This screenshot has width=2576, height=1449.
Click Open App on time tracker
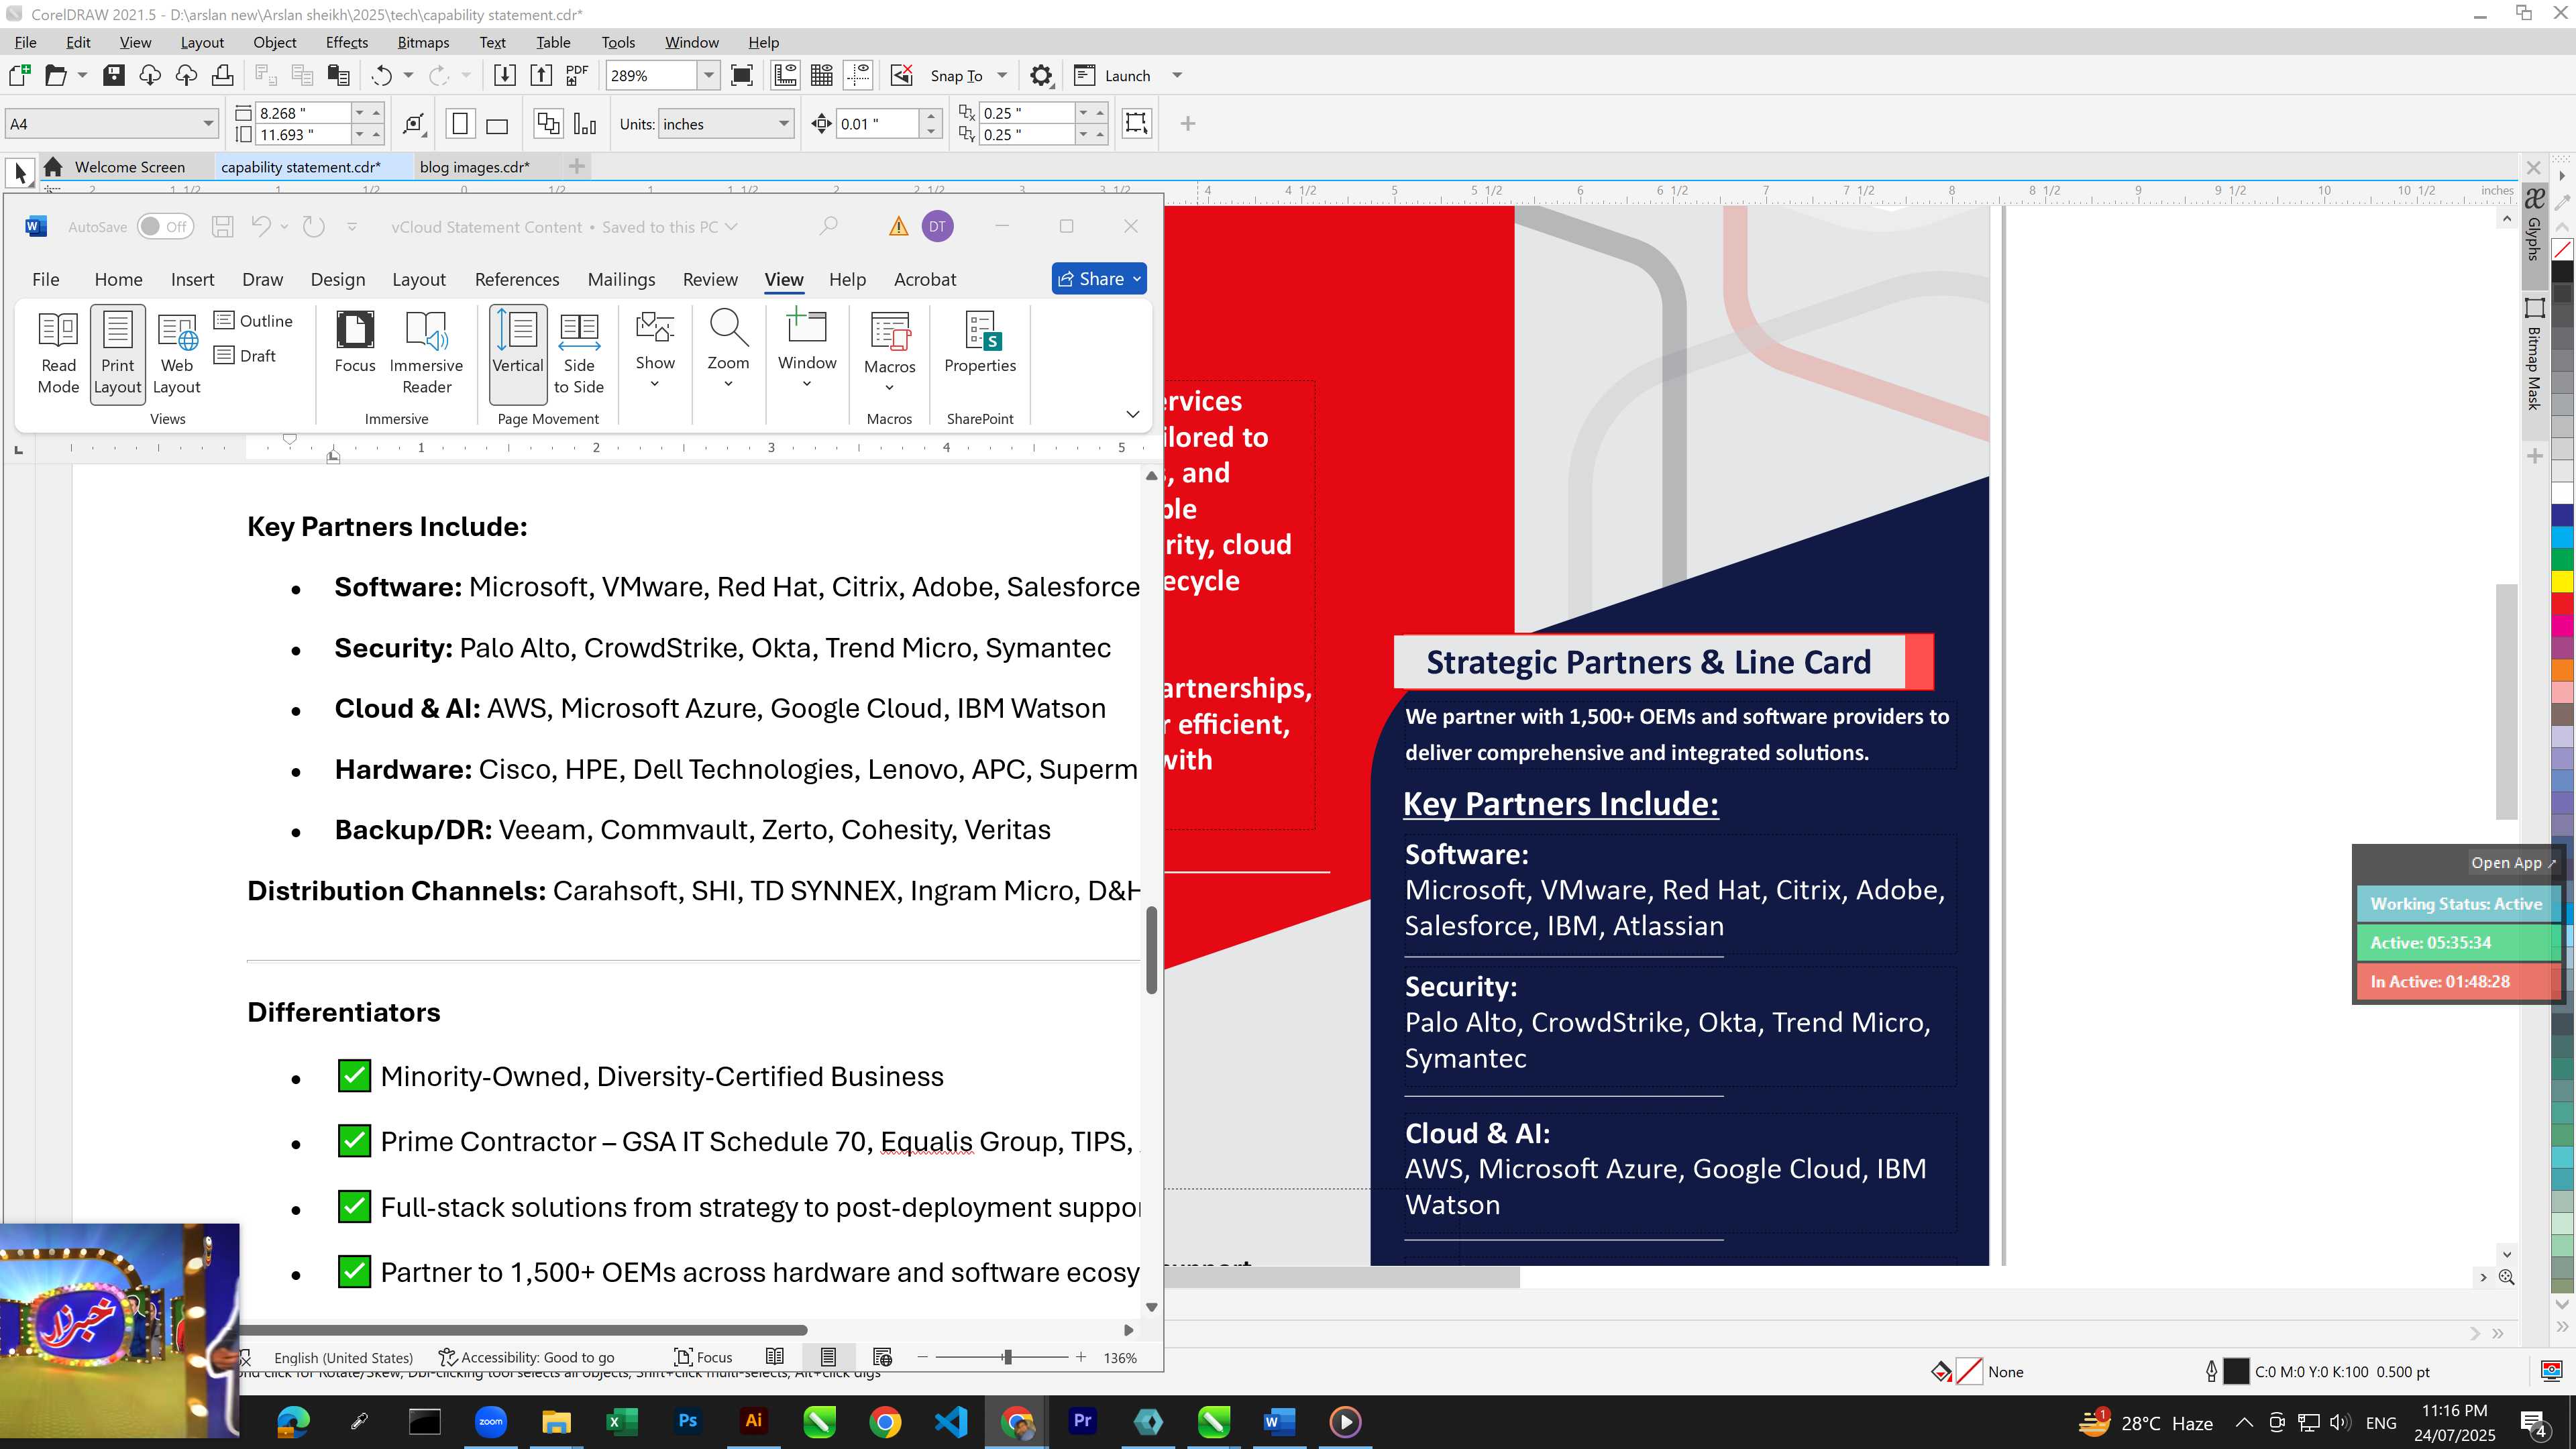click(x=2512, y=862)
